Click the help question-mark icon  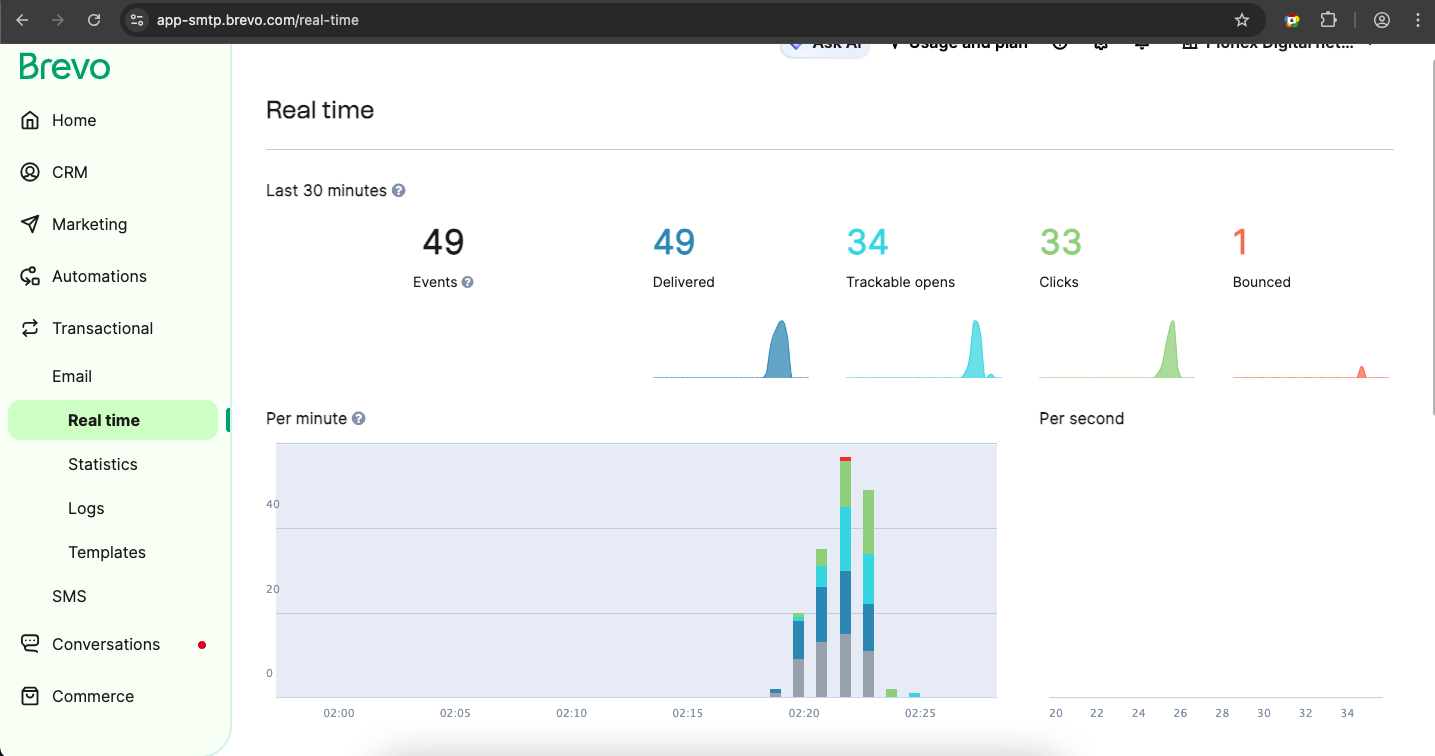1059,44
